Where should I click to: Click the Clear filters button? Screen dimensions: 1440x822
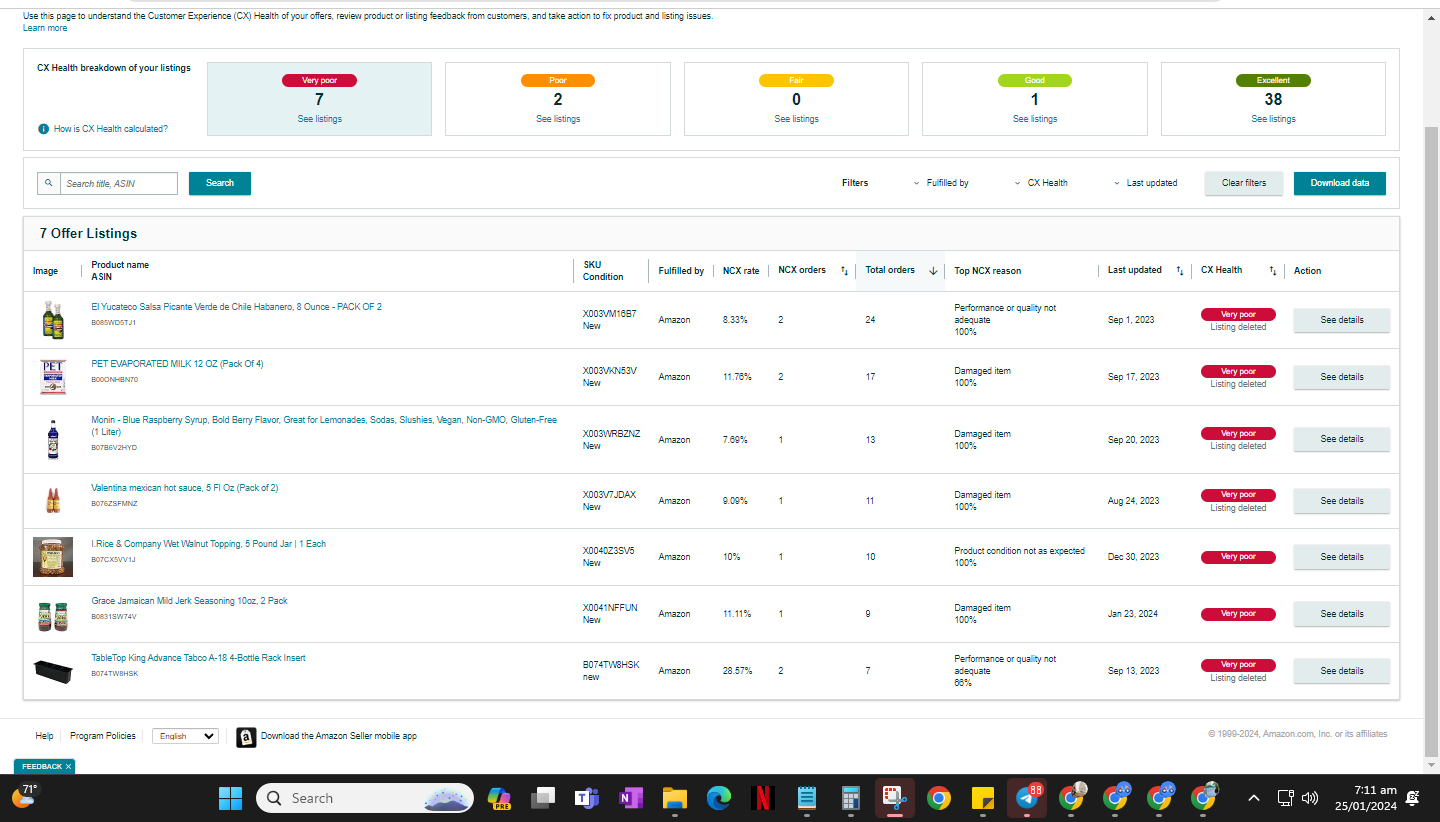click(x=1244, y=183)
